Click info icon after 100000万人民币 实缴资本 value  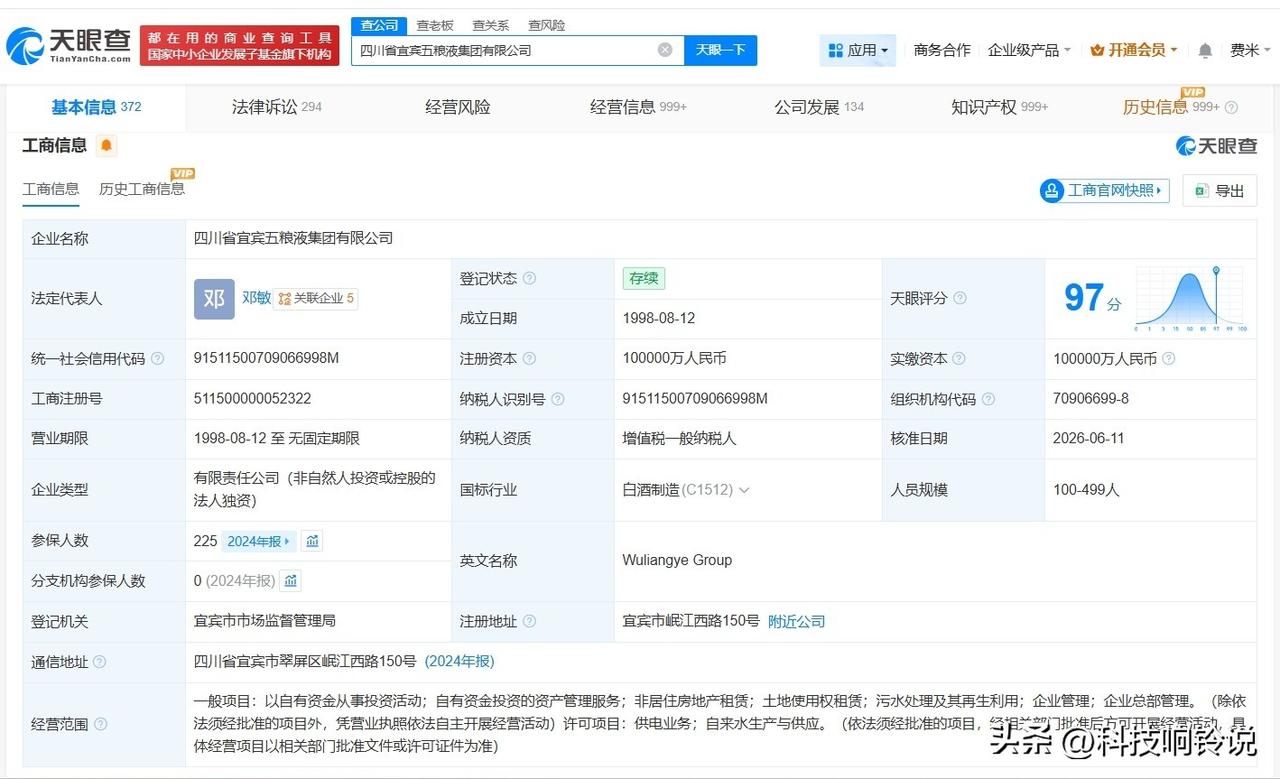pos(1168,359)
